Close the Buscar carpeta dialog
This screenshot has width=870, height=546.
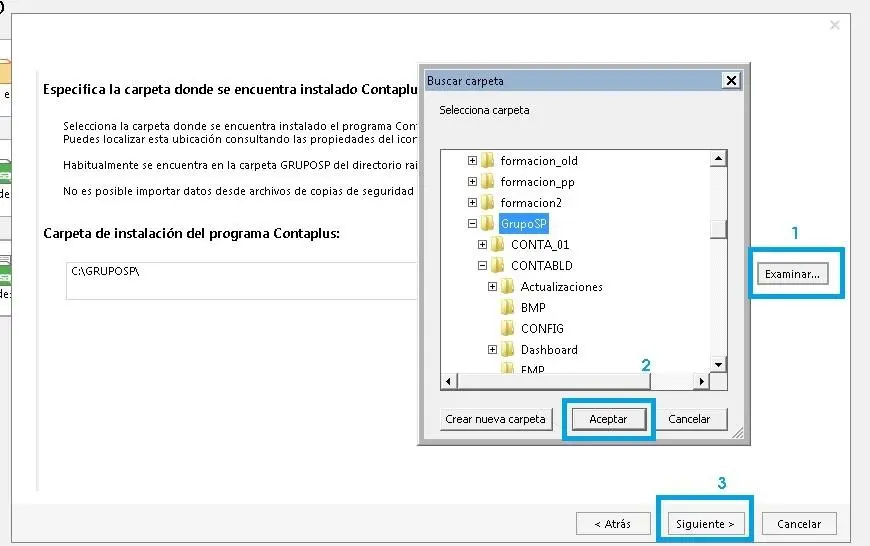pyautogui.click(x=731, y=81)
